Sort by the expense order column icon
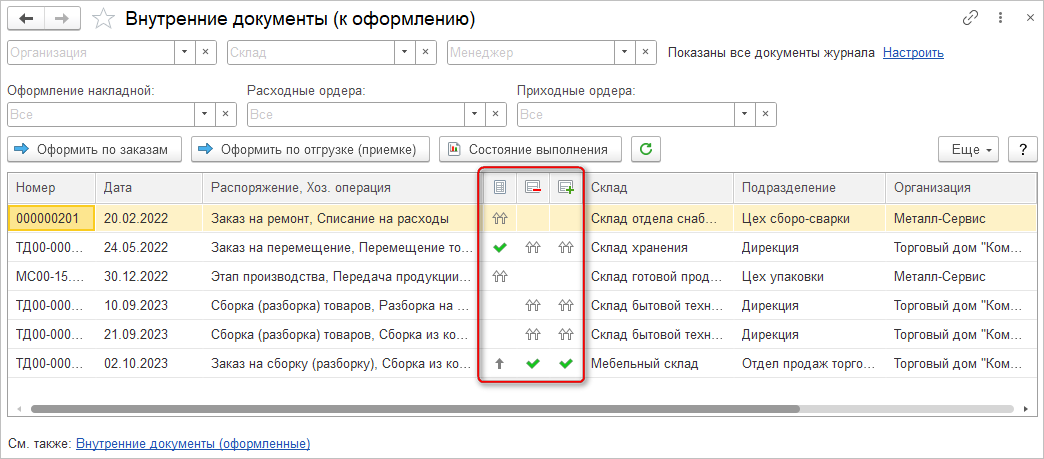Screen dimensions: 1044x459 click(533, 188)
